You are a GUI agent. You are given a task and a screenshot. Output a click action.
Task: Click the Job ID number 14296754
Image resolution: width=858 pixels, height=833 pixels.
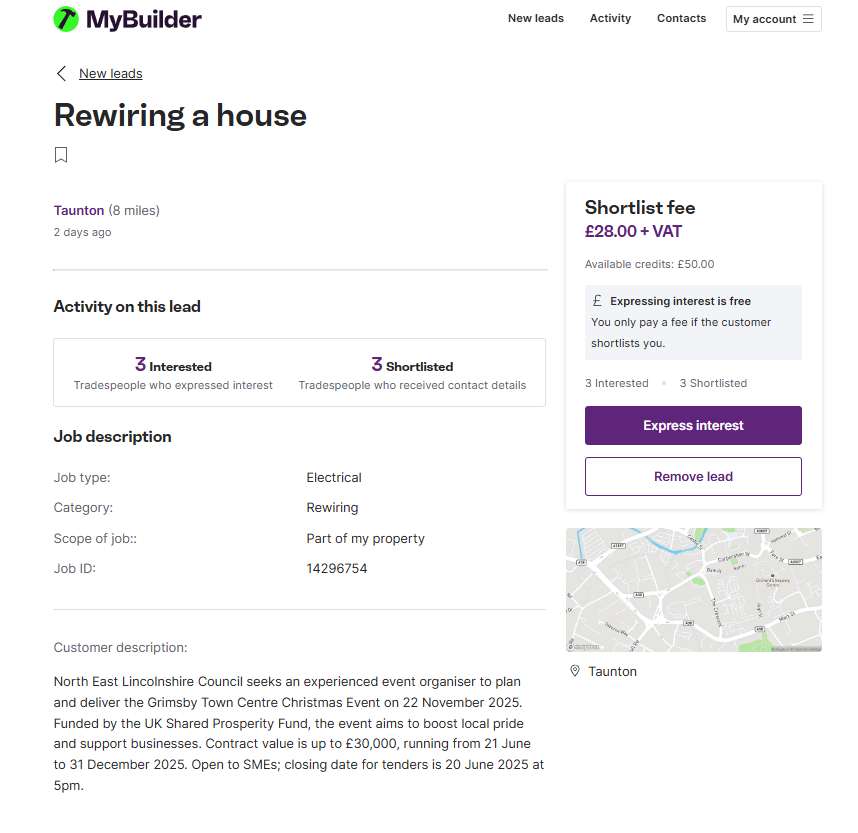[337, 569]
